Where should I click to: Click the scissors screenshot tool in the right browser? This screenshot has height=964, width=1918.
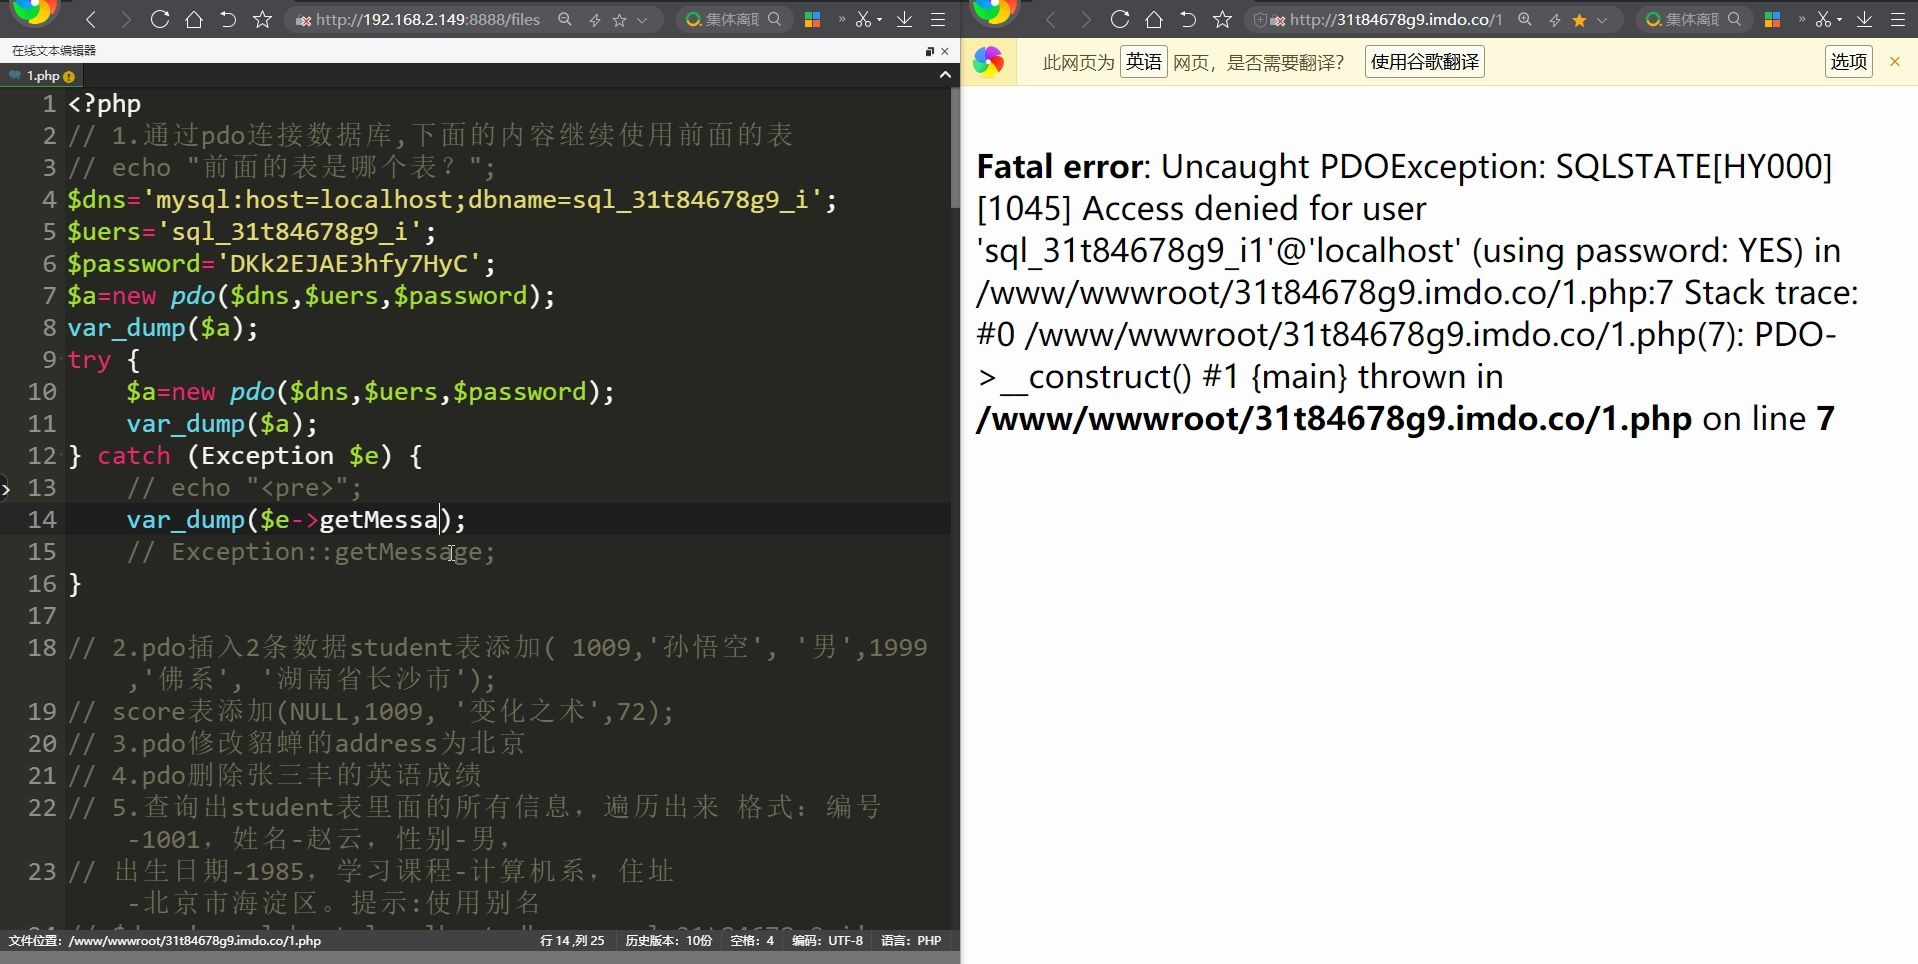[1823, 19]
